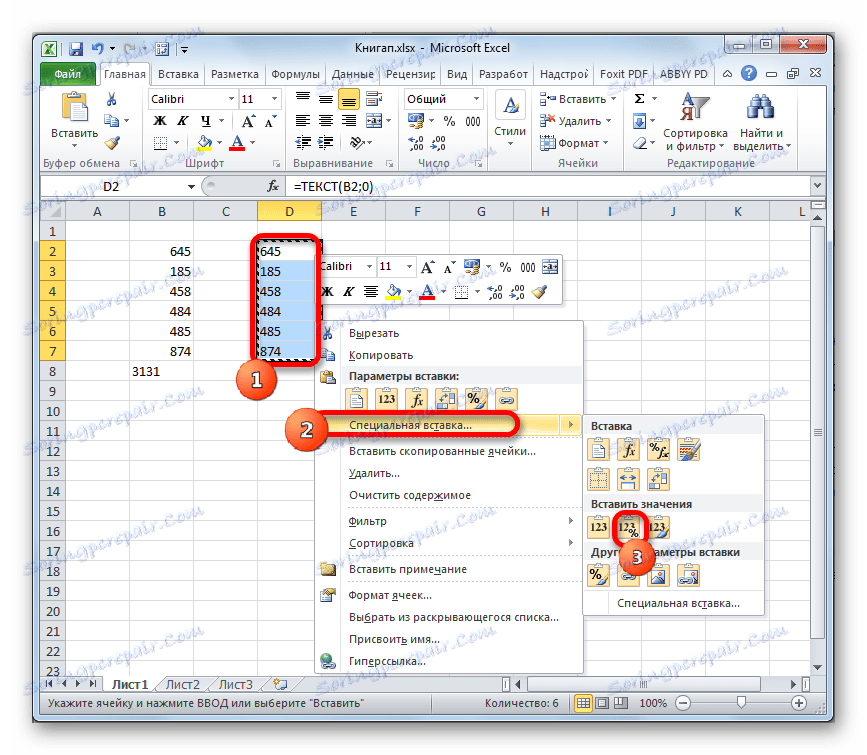Viewport: 867px width, 755px height.
Task: Click the fx insert function button by the formula bar
Action: point(273,186)
